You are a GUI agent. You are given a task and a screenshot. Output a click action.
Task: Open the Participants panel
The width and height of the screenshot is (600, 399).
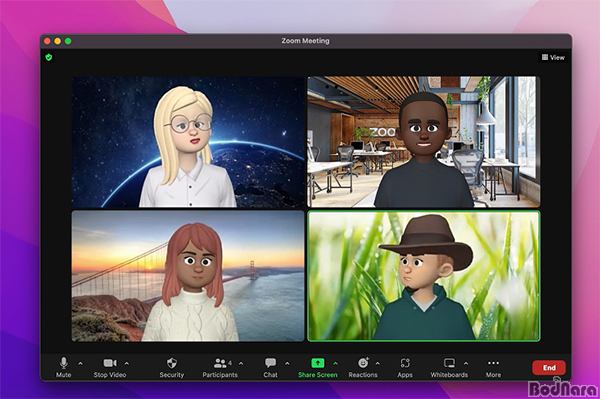220,367
